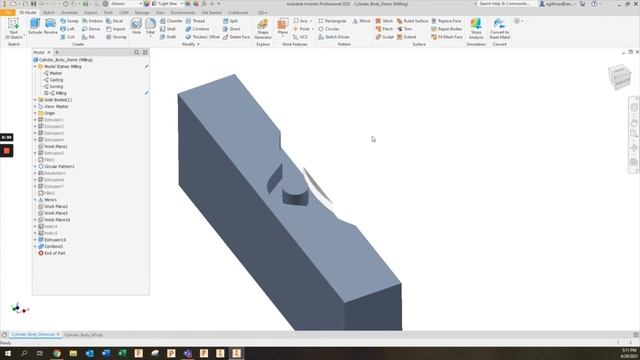Screen dimensions: 640x360
Task: Activate the Delete Face tool
Action: point(236,37)
